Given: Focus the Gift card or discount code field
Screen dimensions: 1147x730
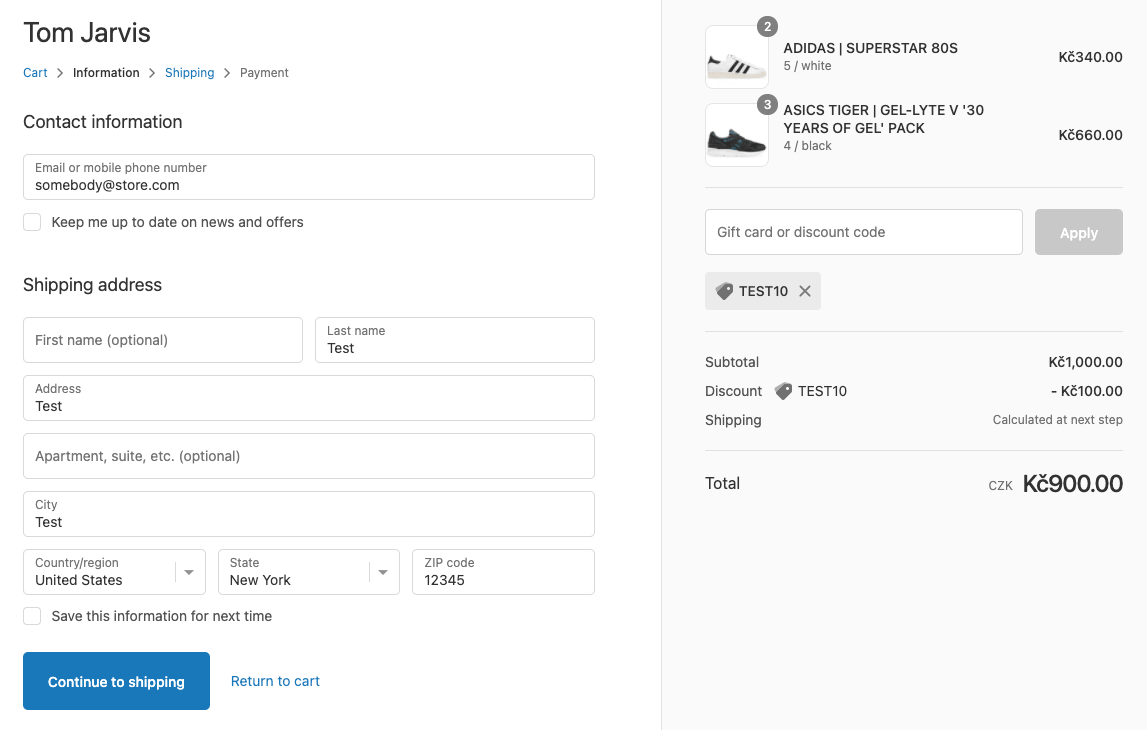Looking at the screenshot, I should click(x=863, y=232).
